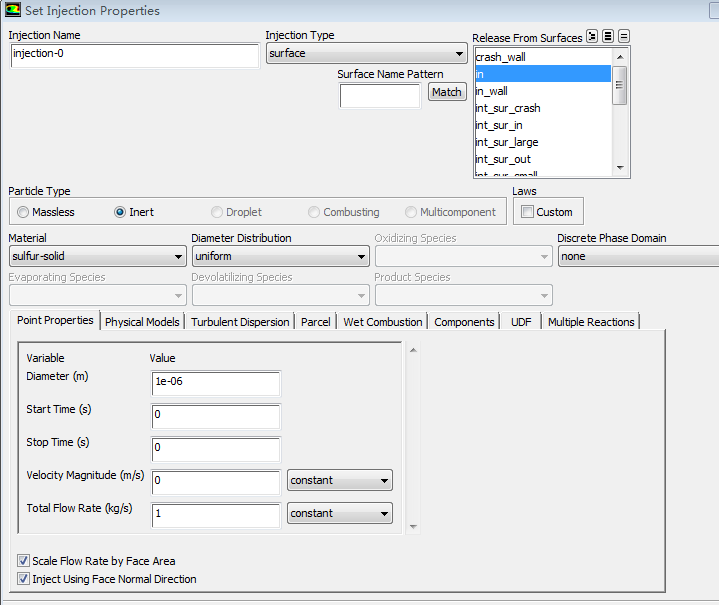
Task: Switch to the Physical Models tab
Action: [142, 322]
